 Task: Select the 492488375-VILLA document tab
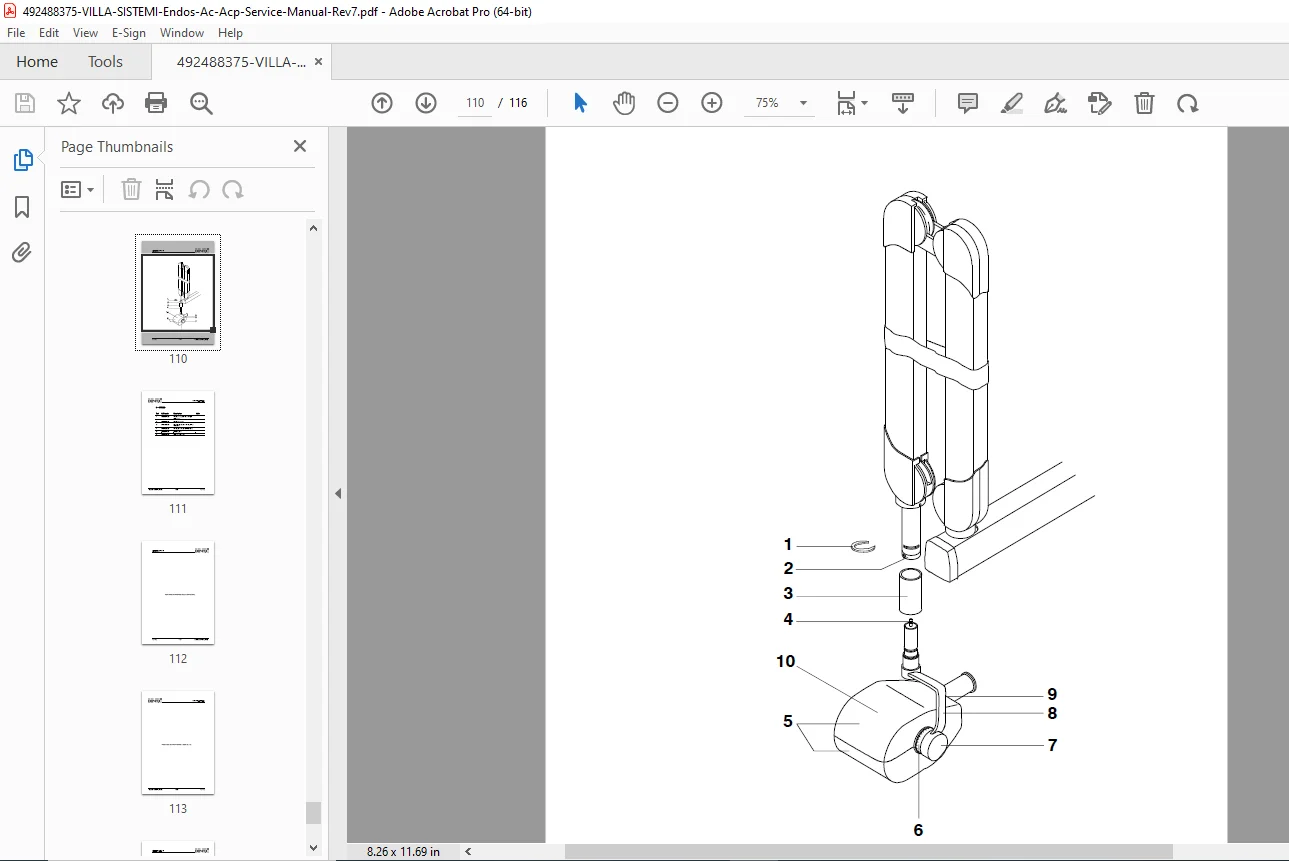coord(241,61)
